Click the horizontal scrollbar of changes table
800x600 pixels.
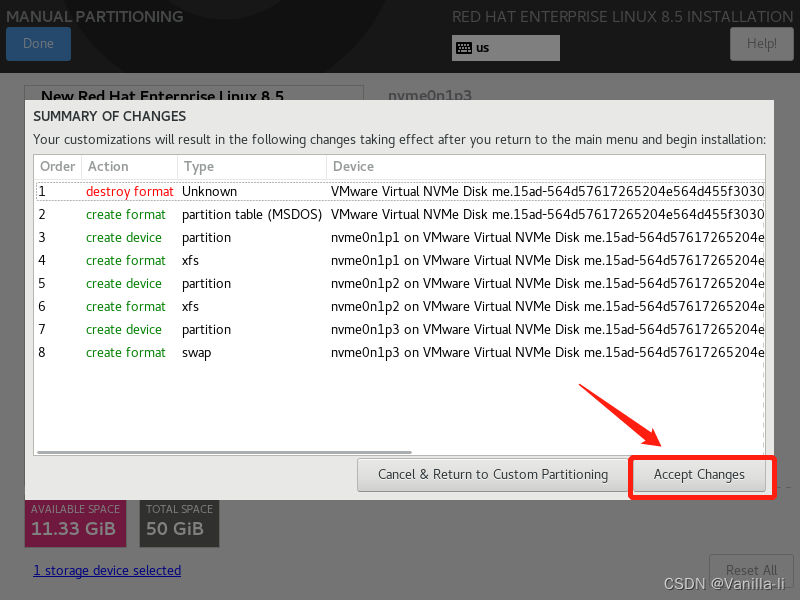[x=224, y=452]
